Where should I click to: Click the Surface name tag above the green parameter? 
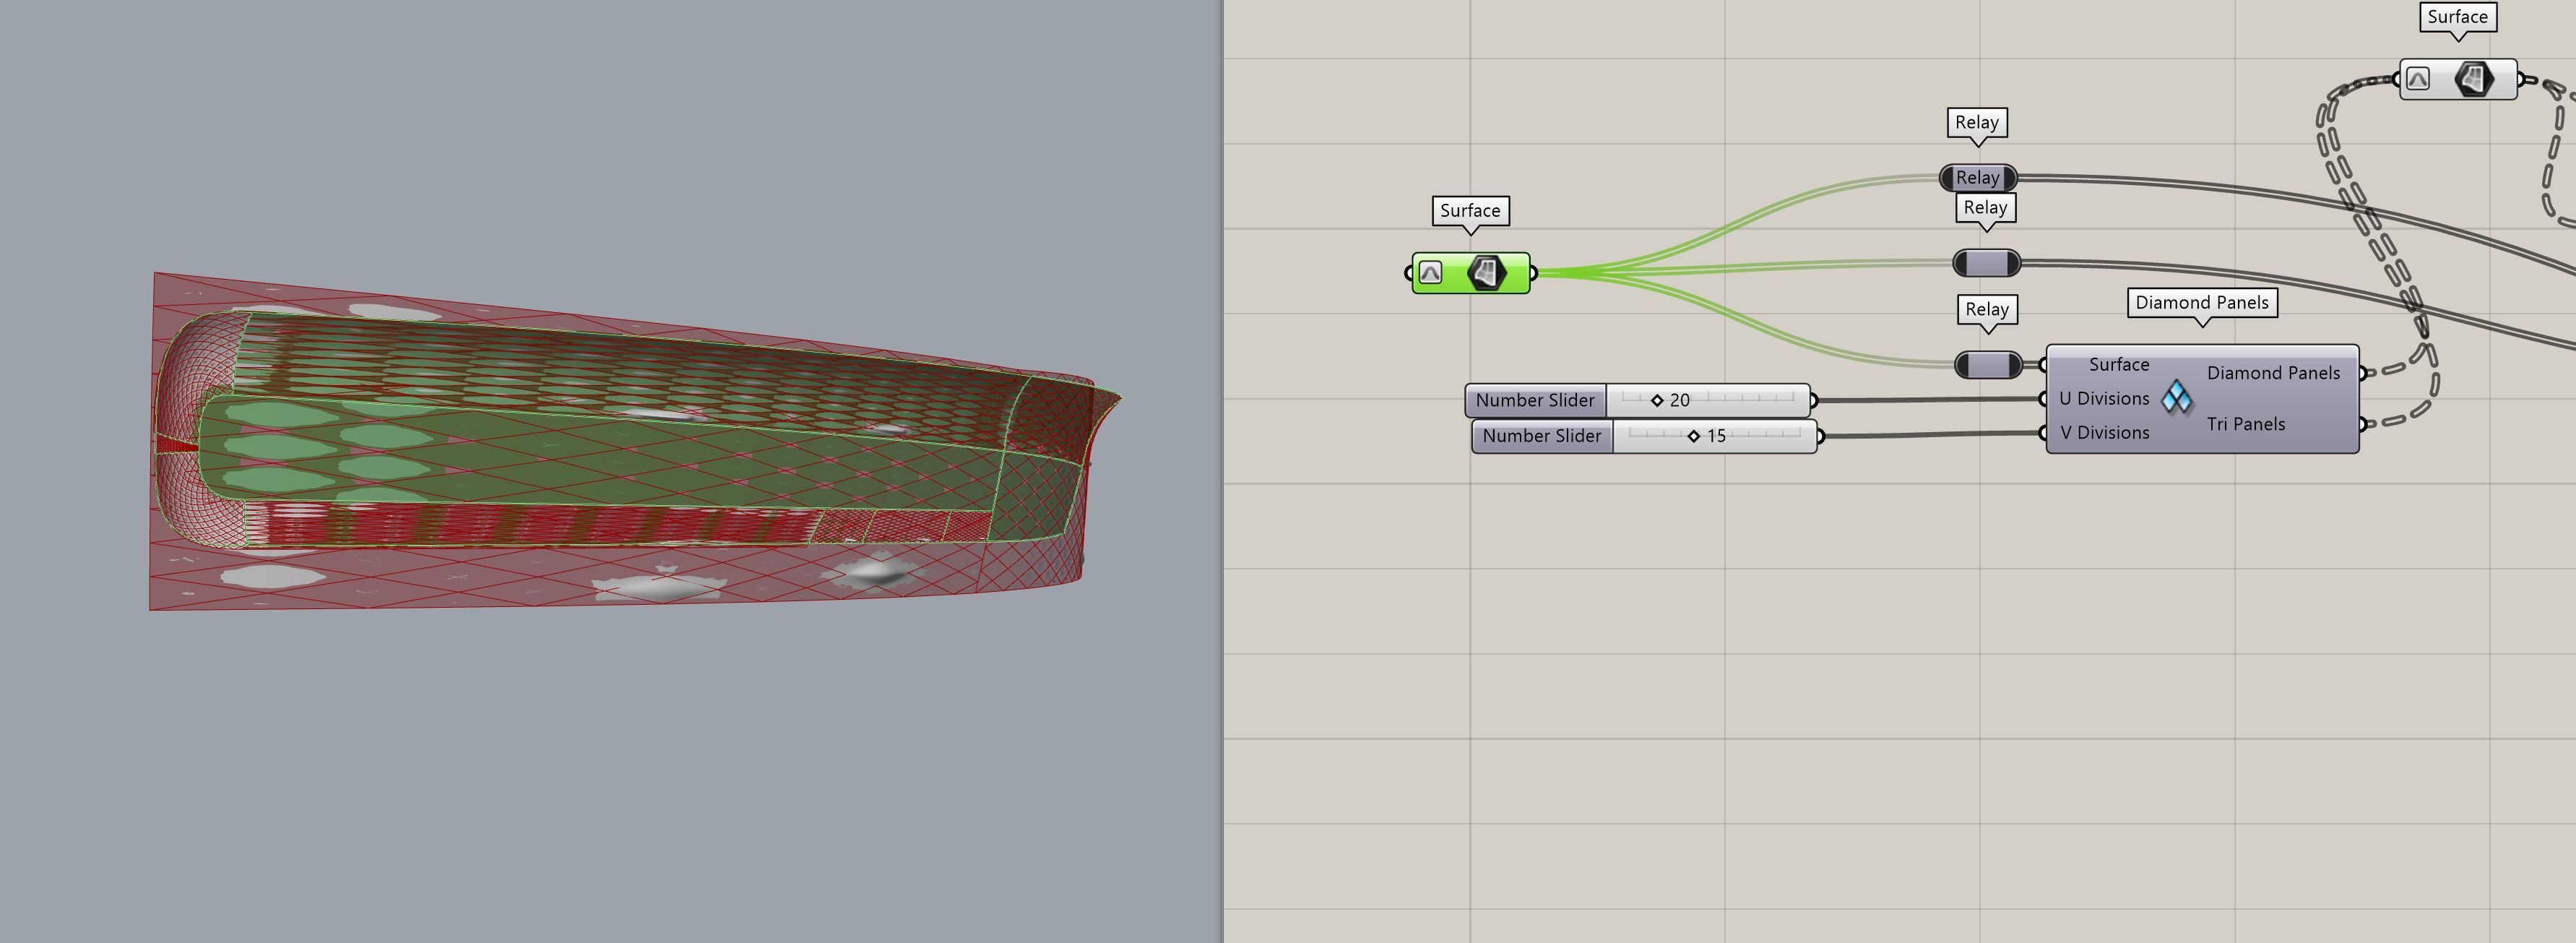pos(1469,211)
